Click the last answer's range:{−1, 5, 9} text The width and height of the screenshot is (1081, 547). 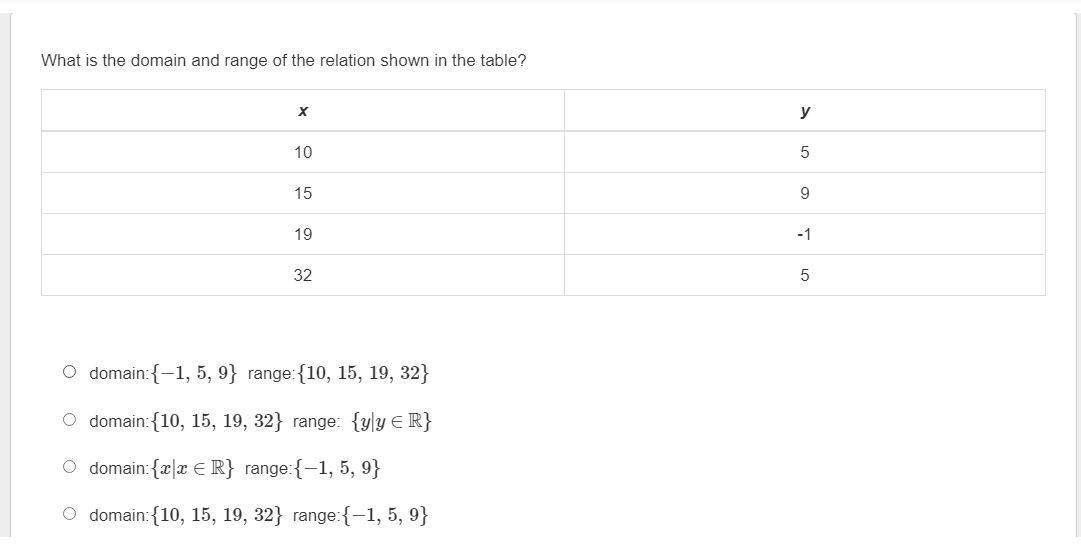point(360,515)
